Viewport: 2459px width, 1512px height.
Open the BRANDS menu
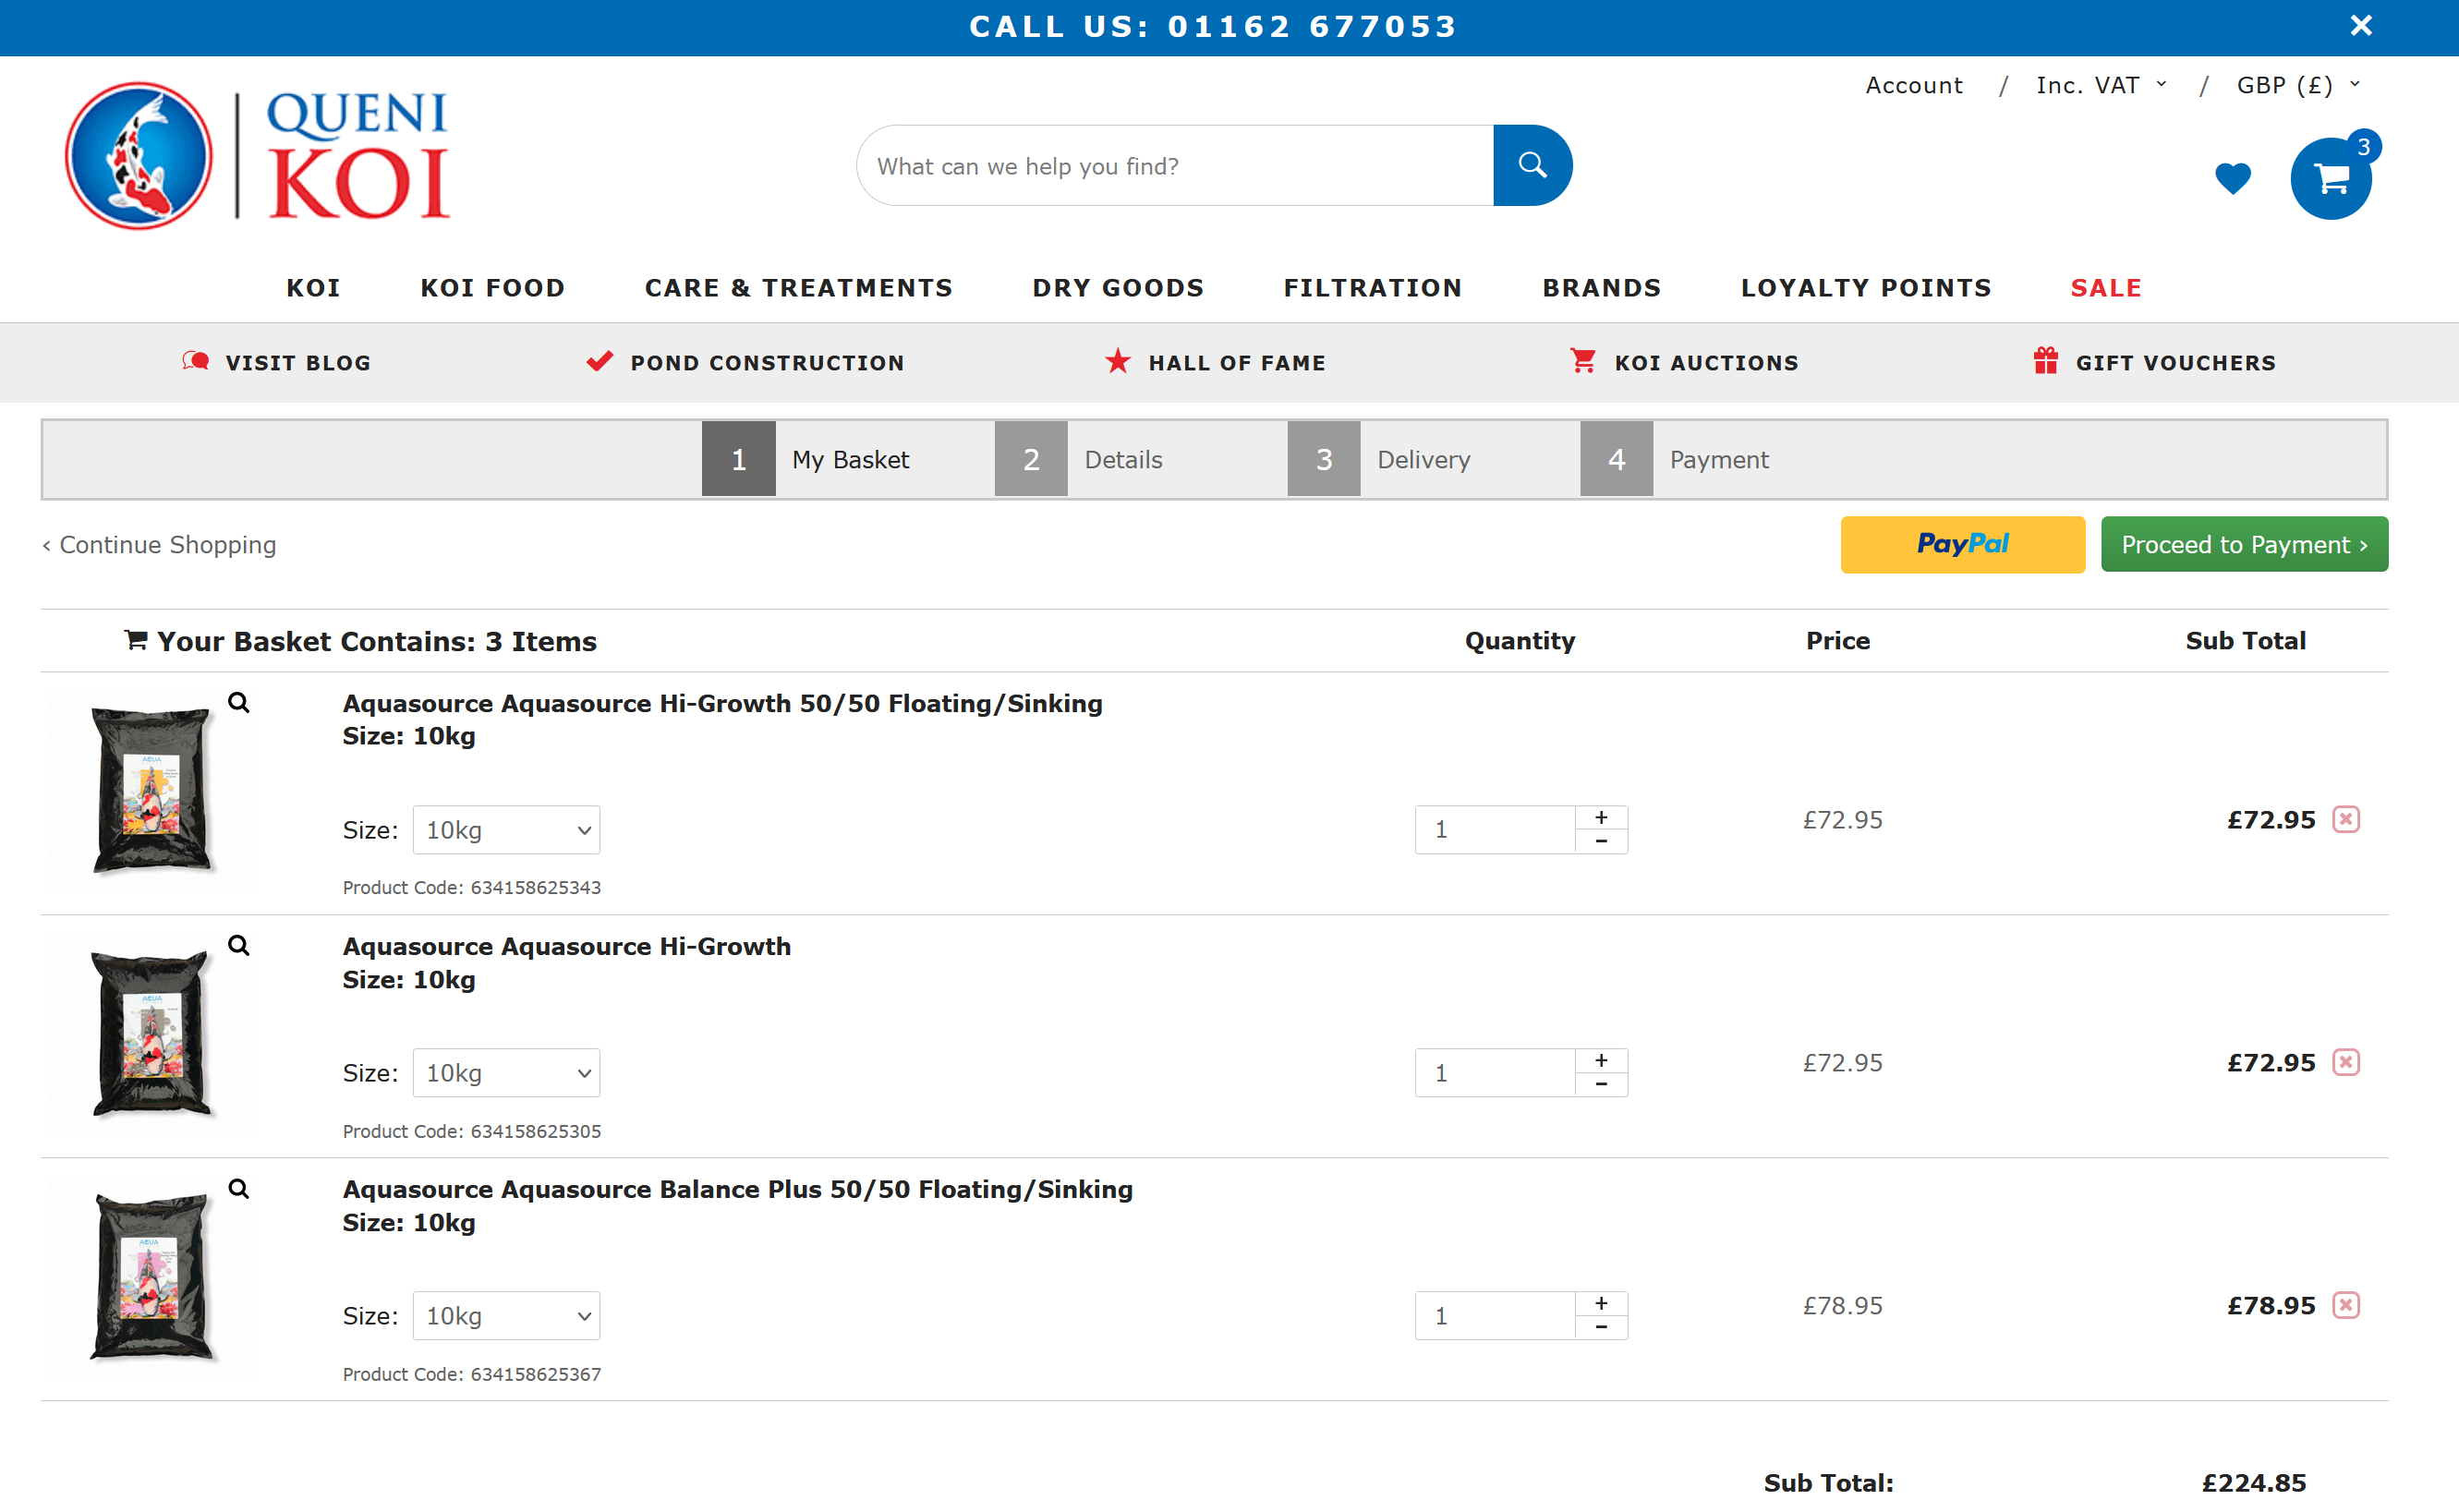pos(1601,288)
